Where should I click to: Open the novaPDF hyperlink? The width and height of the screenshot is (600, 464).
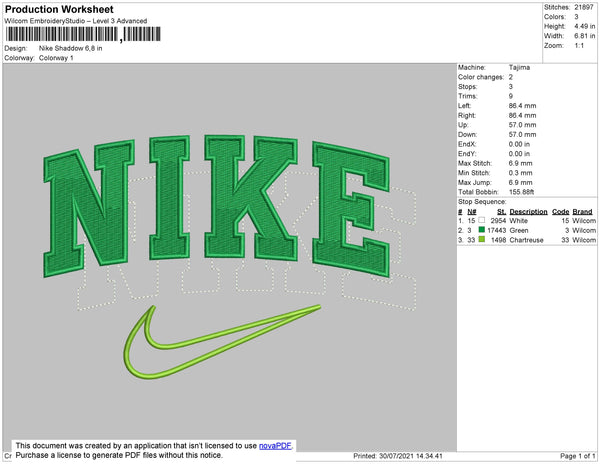275,446
